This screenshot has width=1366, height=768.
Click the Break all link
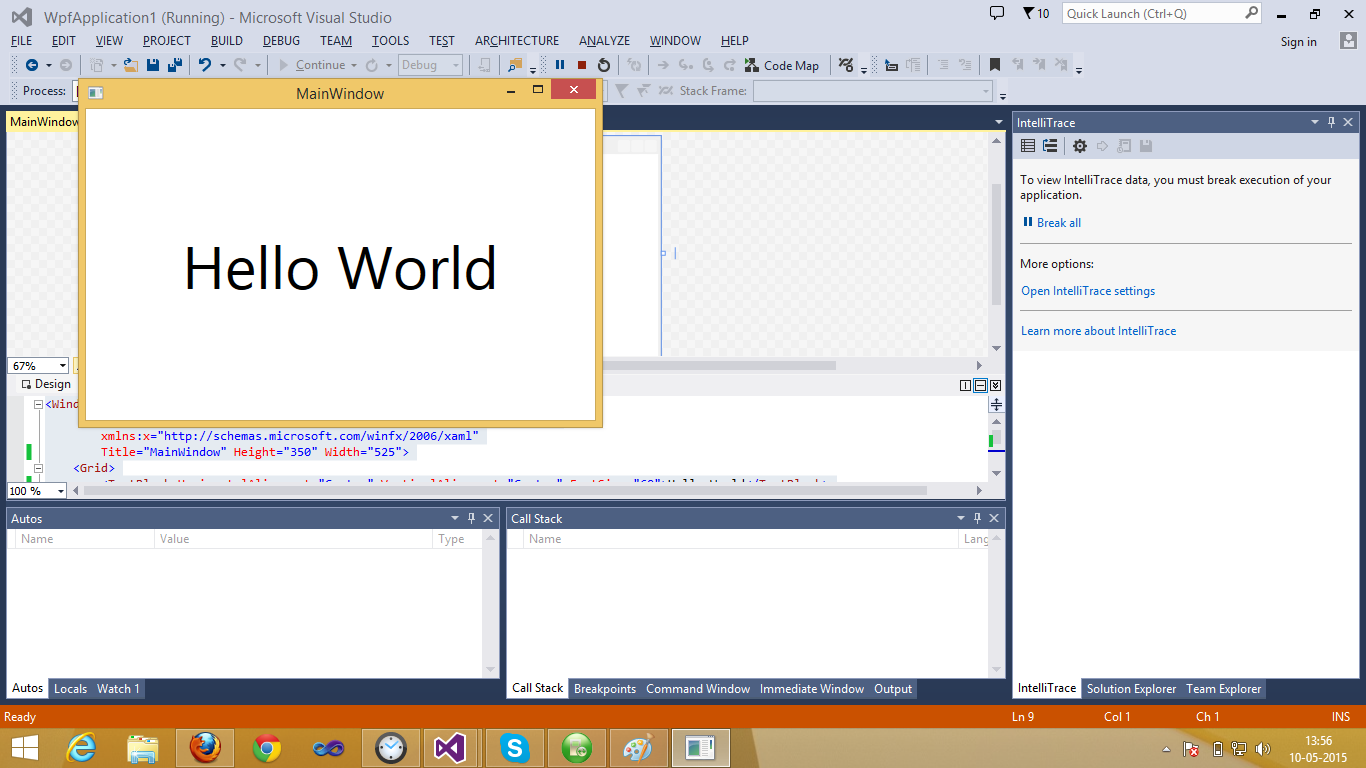click(1059, 223)
